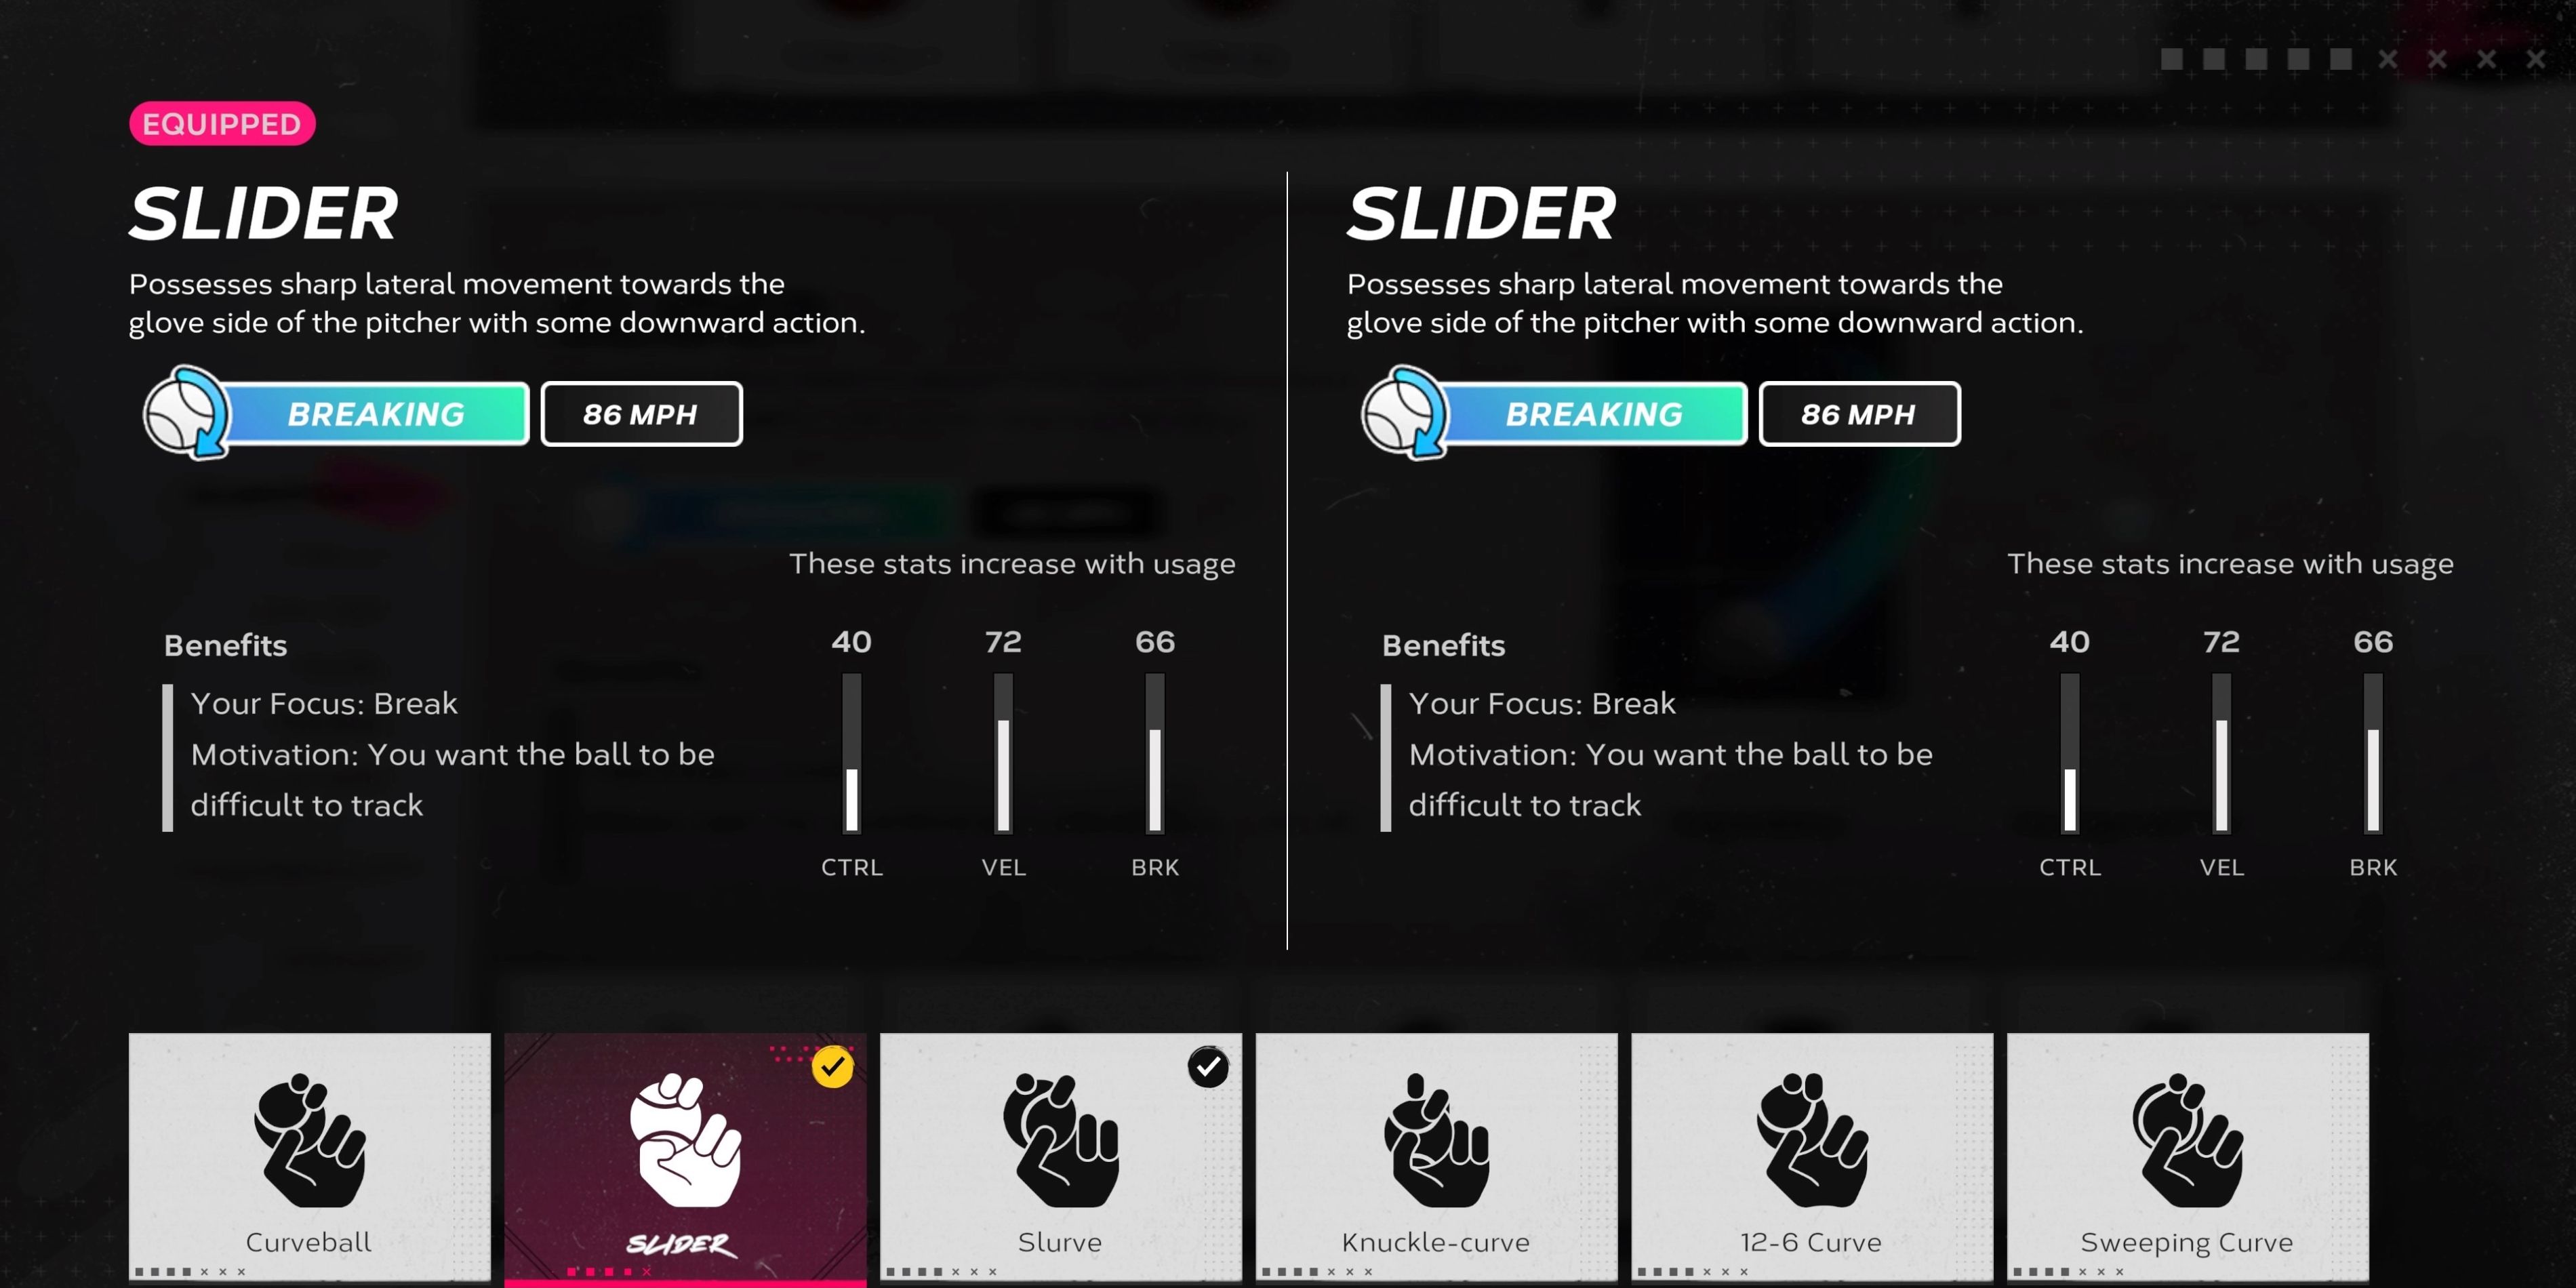Select the 86 MPH velocity tag right panel
The image size is (2576, 1288).
tap(1857, 414)
